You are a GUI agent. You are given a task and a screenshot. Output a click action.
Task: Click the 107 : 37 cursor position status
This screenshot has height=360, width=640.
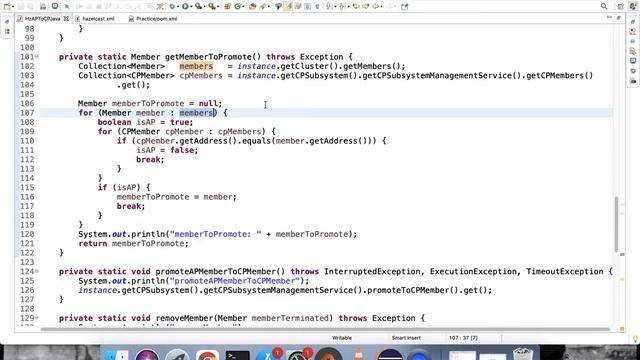463,338
